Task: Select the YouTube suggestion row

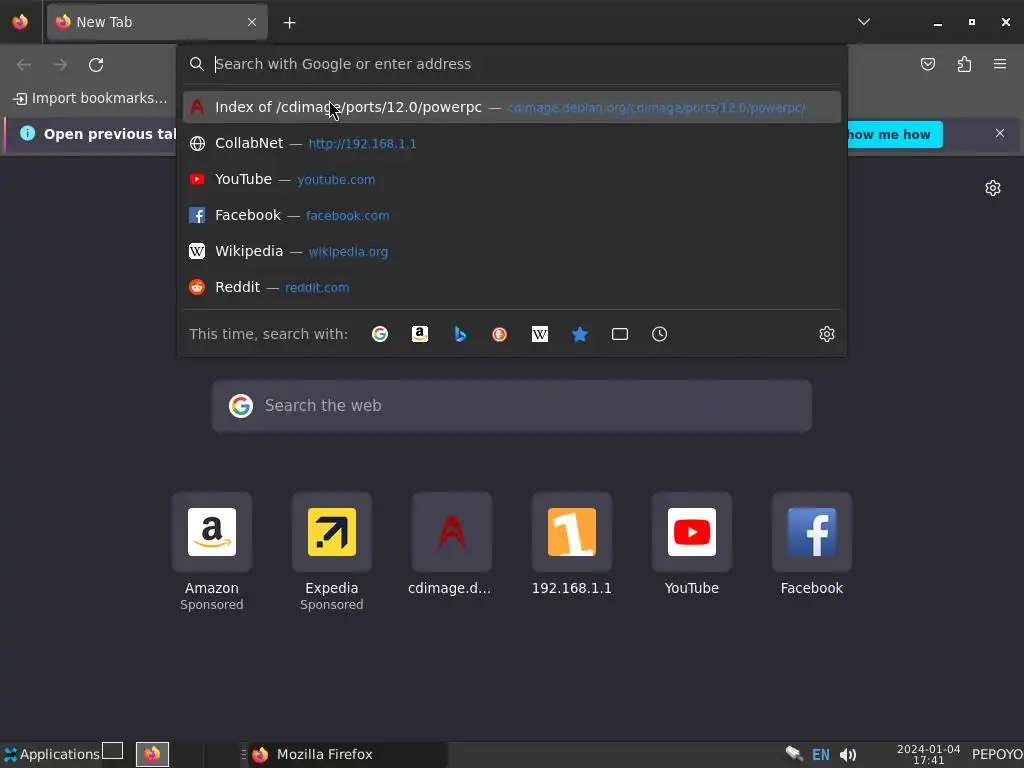Action: pos(512,179)
